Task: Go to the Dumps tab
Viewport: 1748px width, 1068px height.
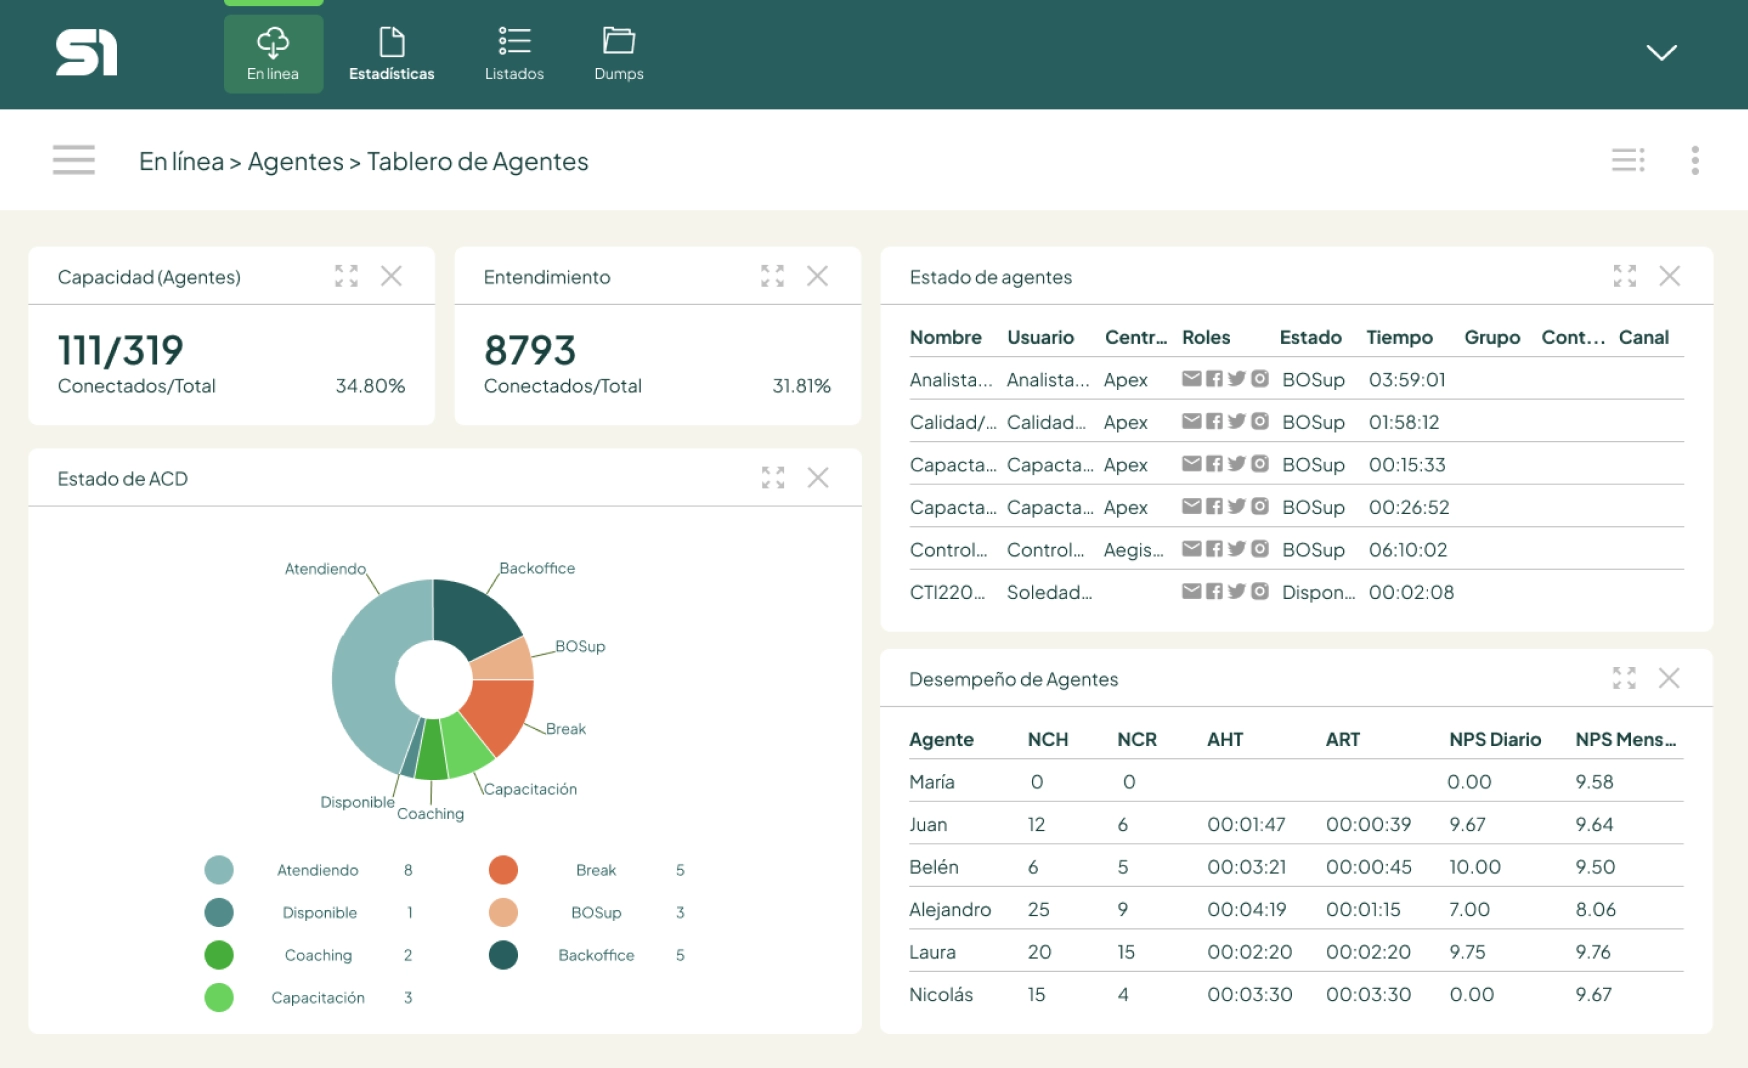Action: coord(618,54)
